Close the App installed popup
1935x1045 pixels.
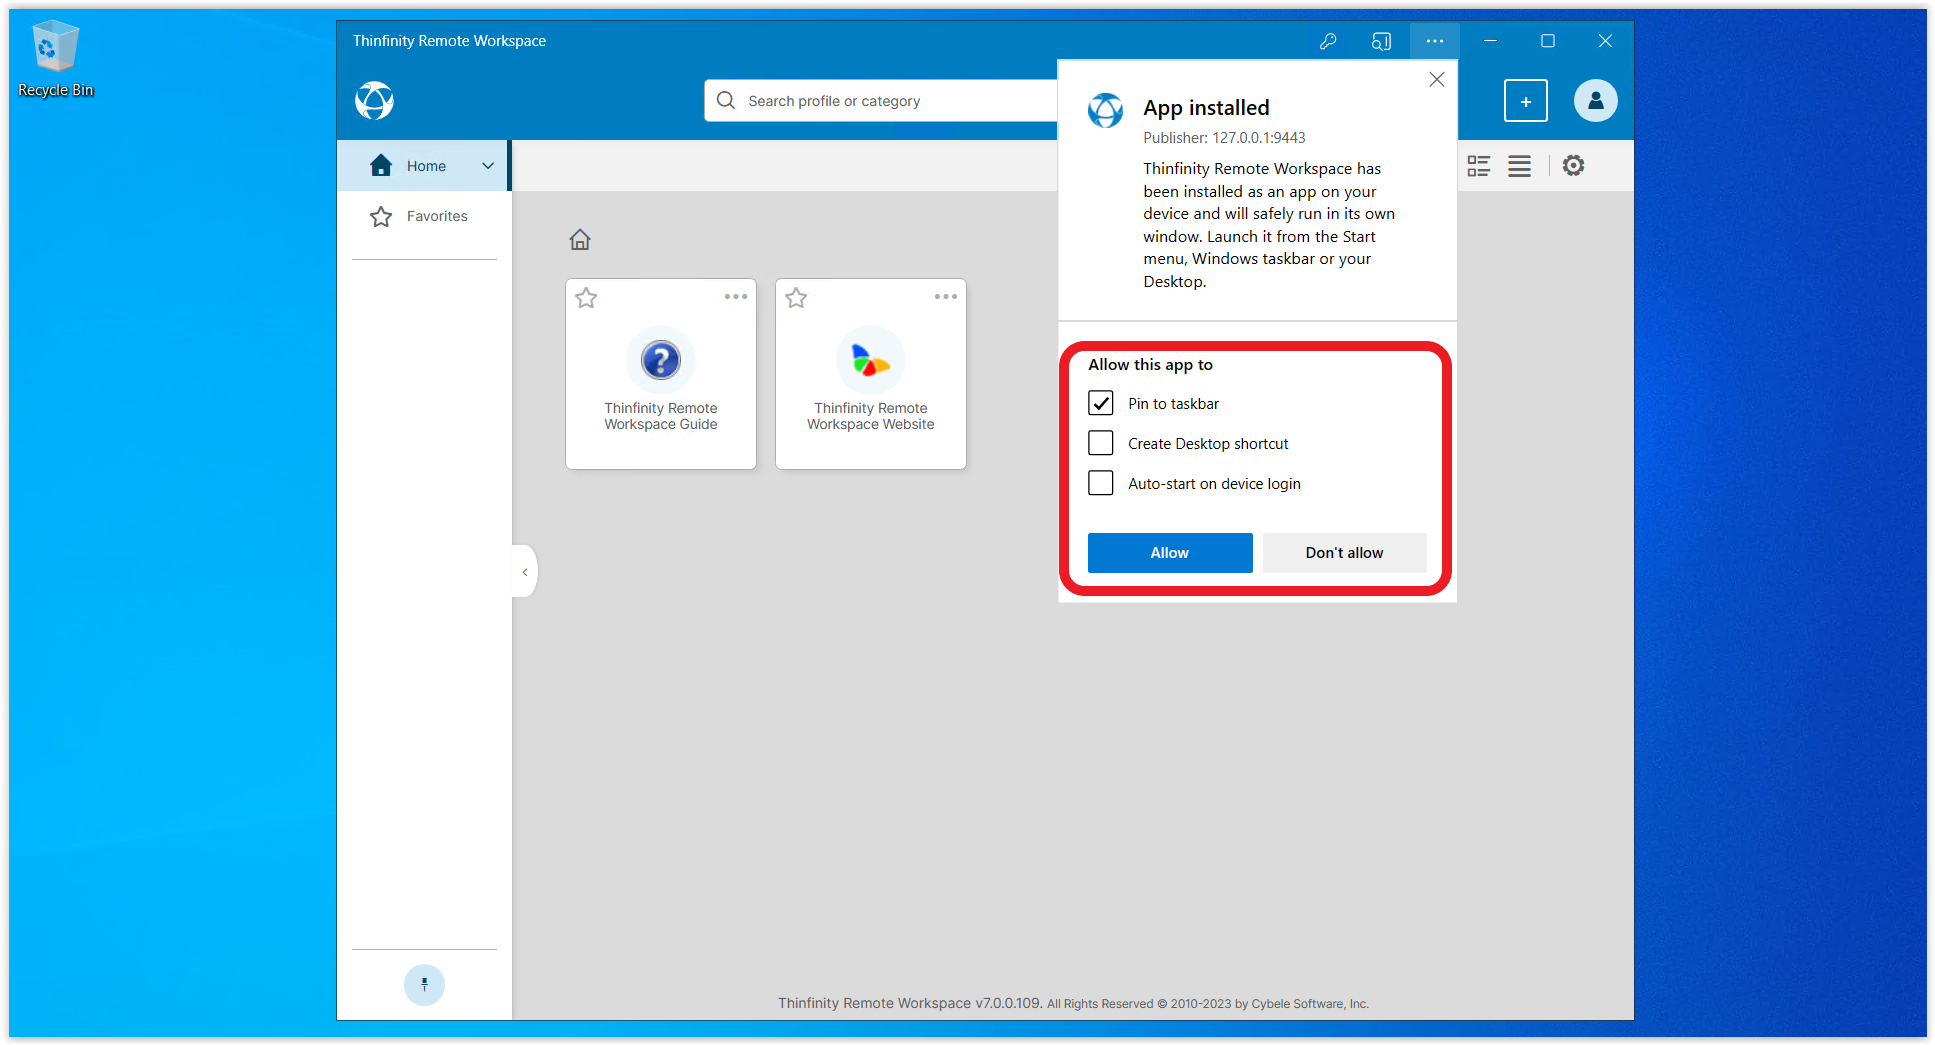tap(1437, 79)
